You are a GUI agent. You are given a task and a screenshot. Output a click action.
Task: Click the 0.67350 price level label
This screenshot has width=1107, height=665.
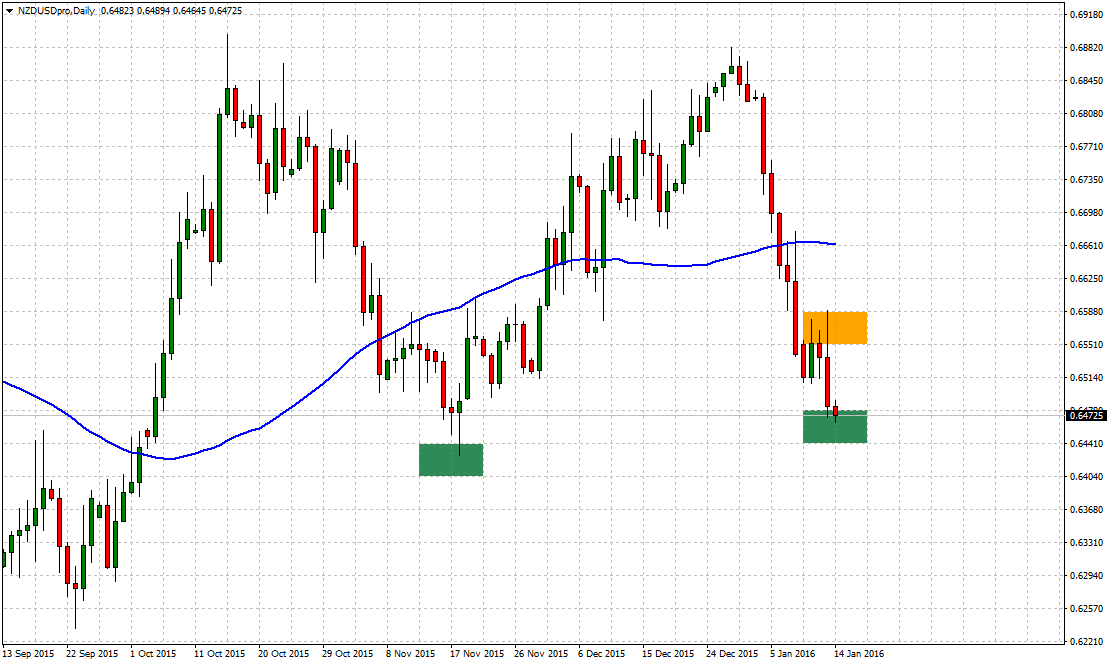[x=1086, y=180]
